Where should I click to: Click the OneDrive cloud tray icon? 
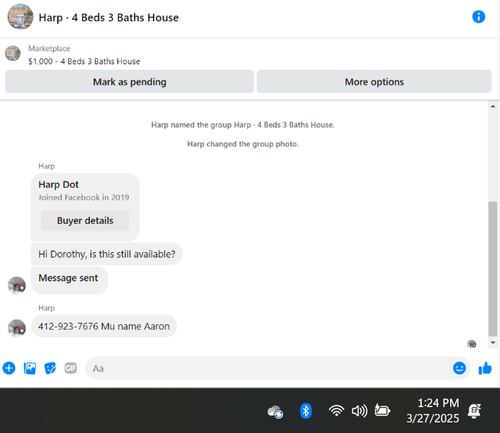pyautogui.click(x=275, y=412)
